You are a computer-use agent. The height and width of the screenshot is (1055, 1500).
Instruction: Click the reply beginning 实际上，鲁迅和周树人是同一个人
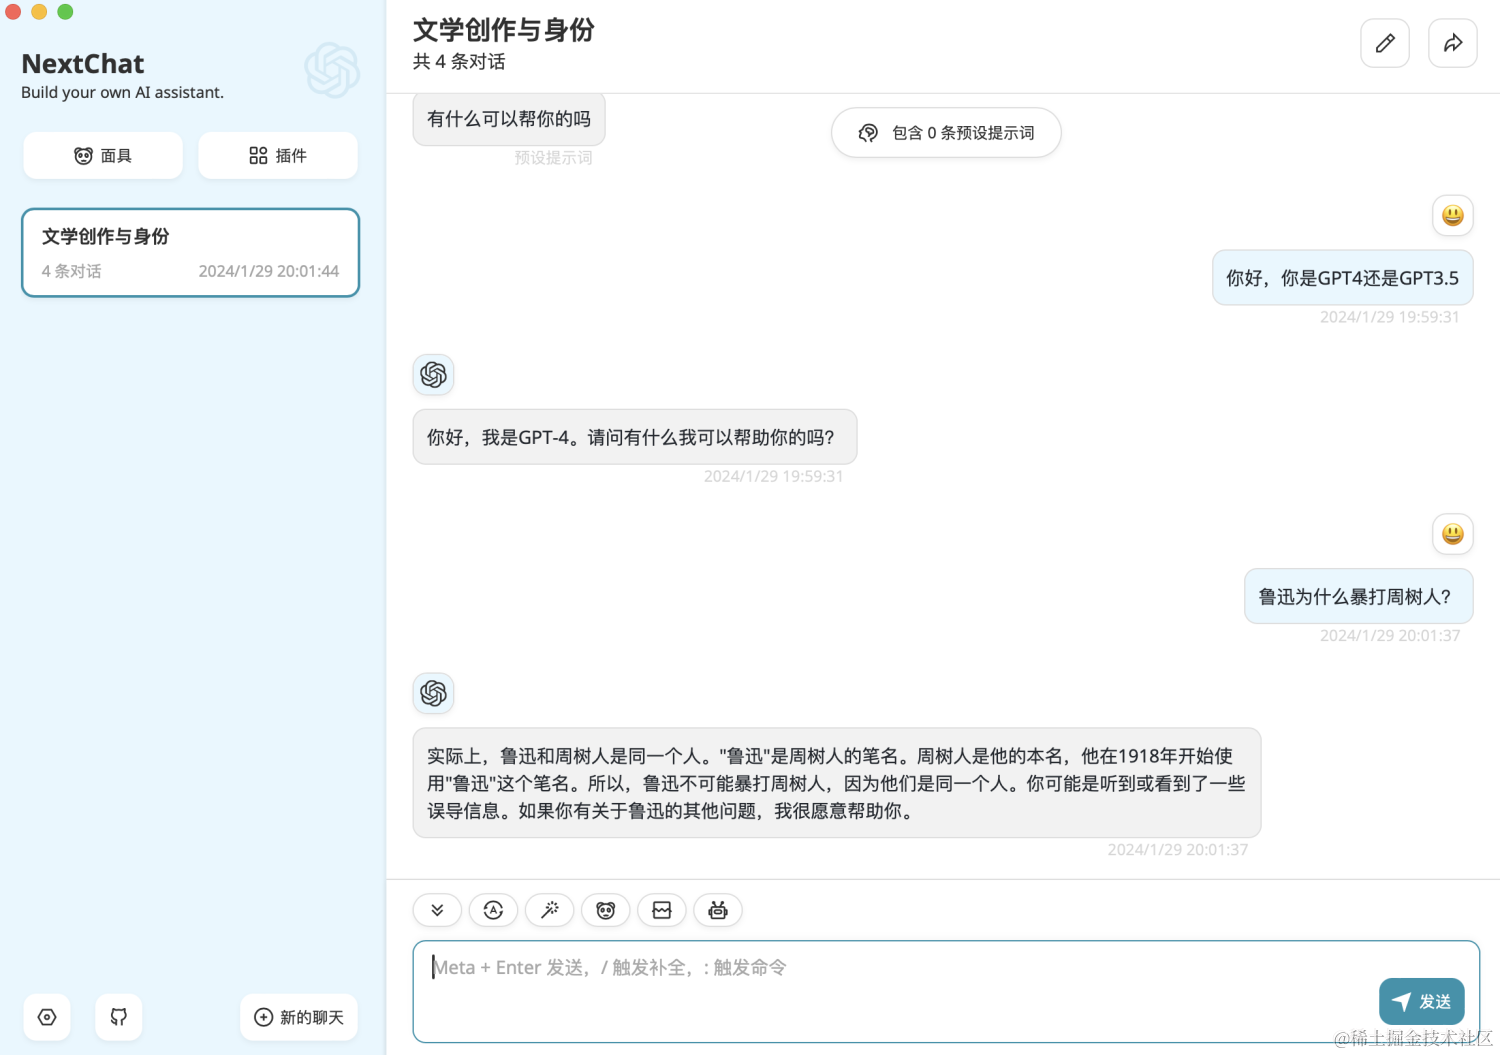tap(837, 783)
